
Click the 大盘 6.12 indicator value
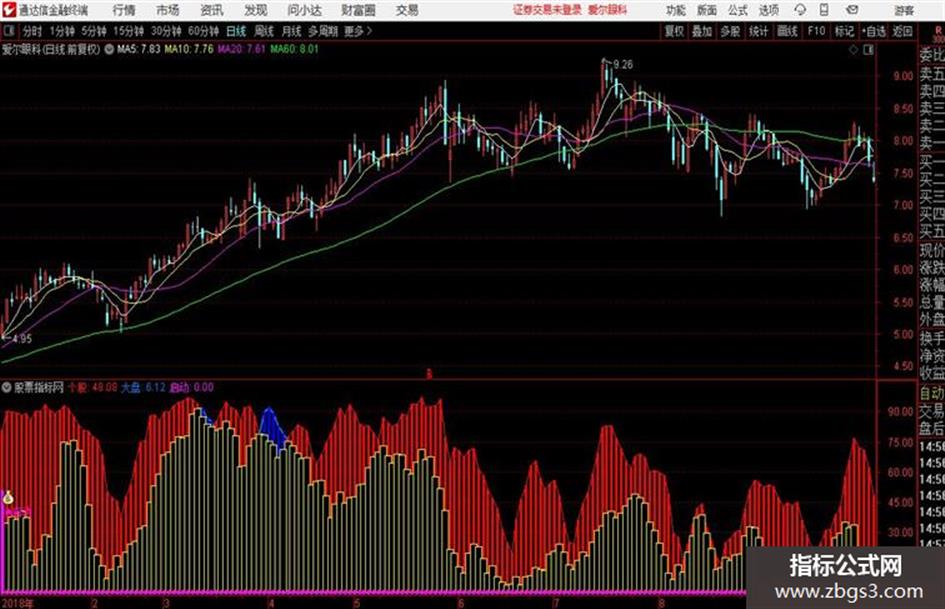[143, 387]
